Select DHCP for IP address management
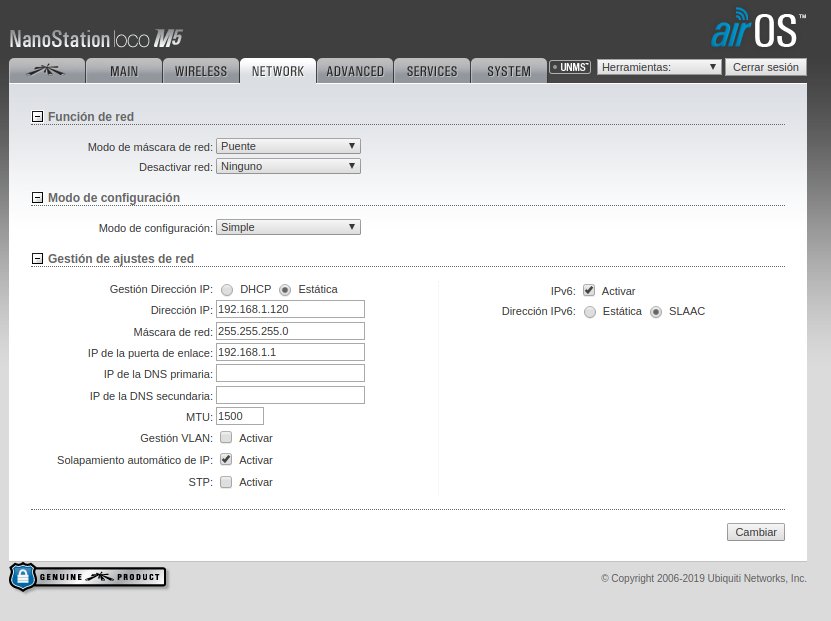The image size is (831, 621). click(227, 290)
